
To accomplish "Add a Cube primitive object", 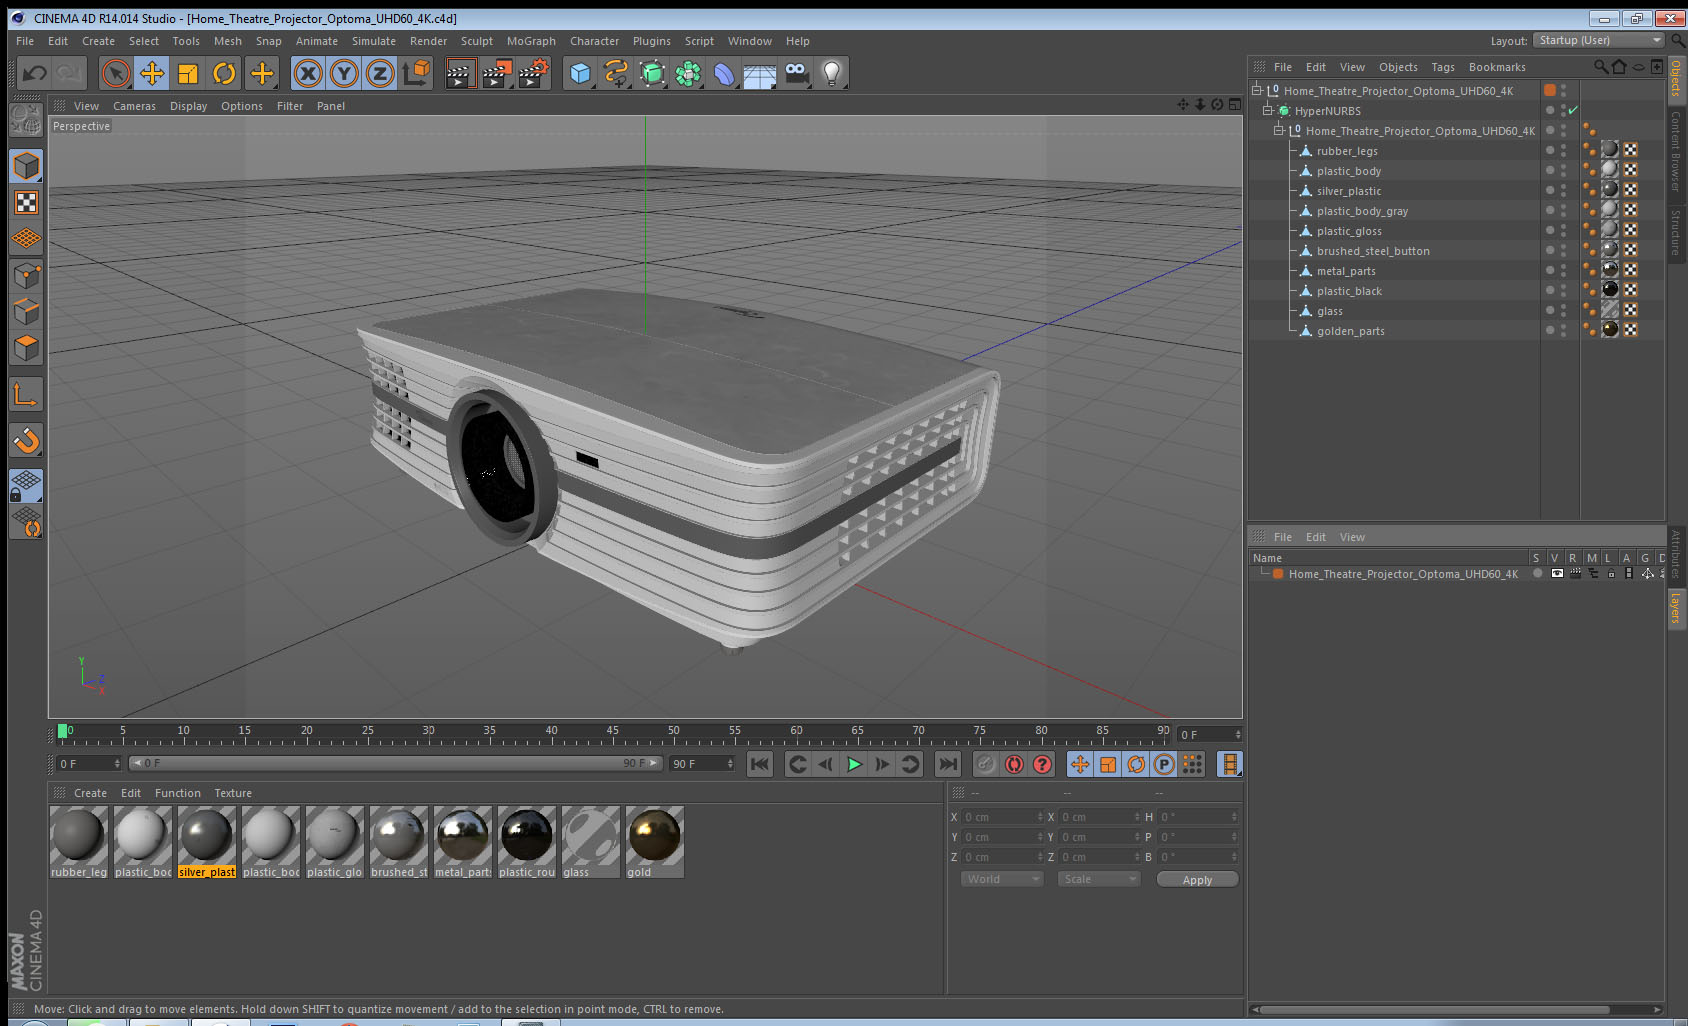I will [x=580, y=73].
